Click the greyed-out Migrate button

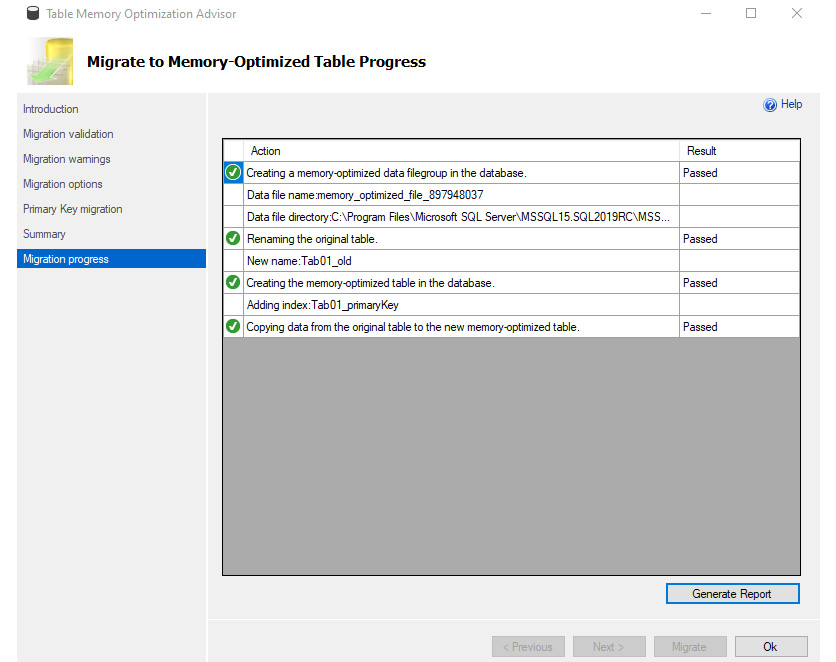(690, 647)
